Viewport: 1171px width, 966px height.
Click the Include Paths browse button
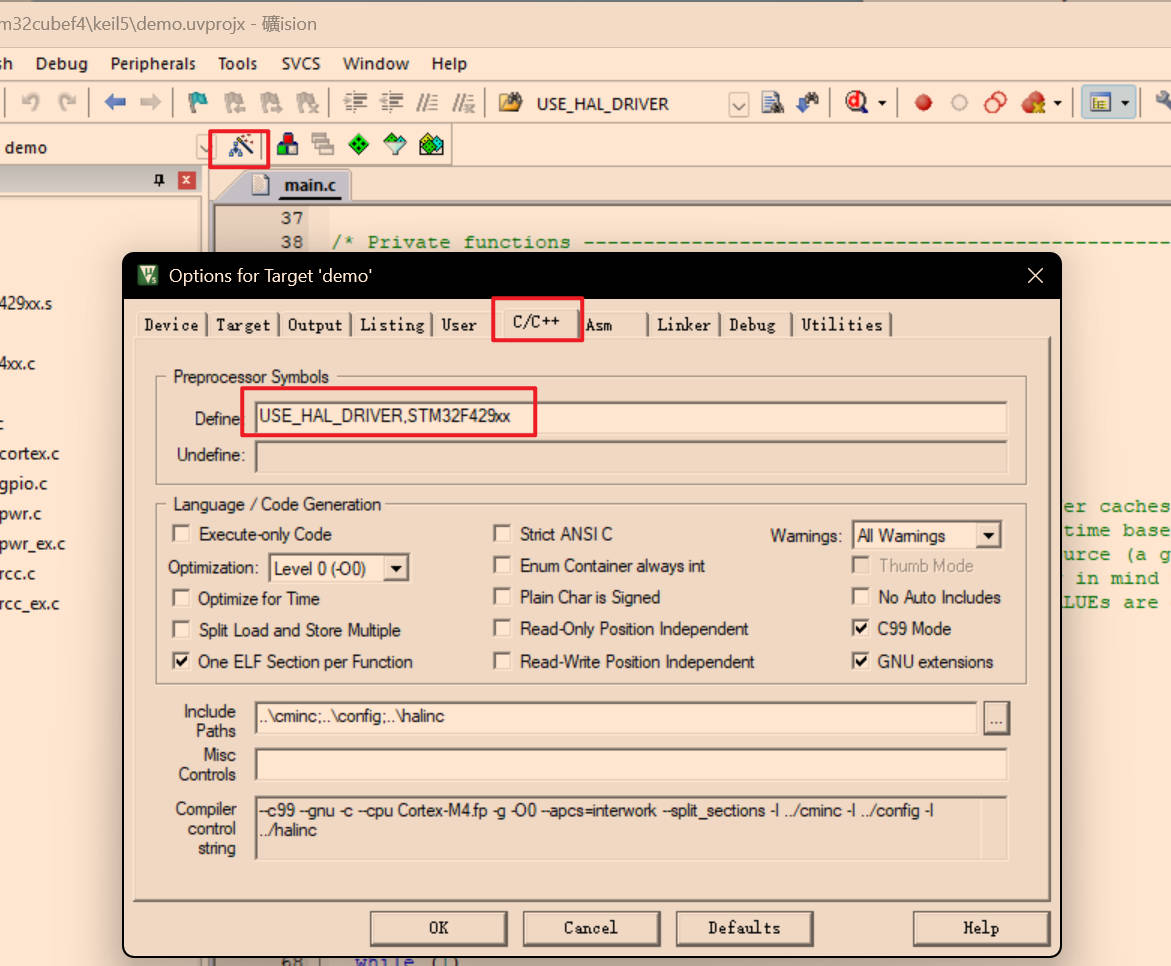click(997, 718)
